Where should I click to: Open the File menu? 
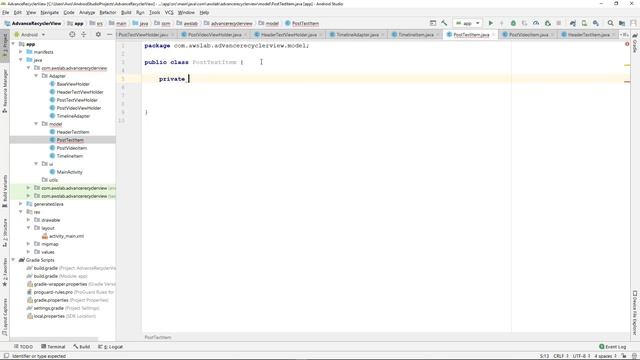[5, 13]
